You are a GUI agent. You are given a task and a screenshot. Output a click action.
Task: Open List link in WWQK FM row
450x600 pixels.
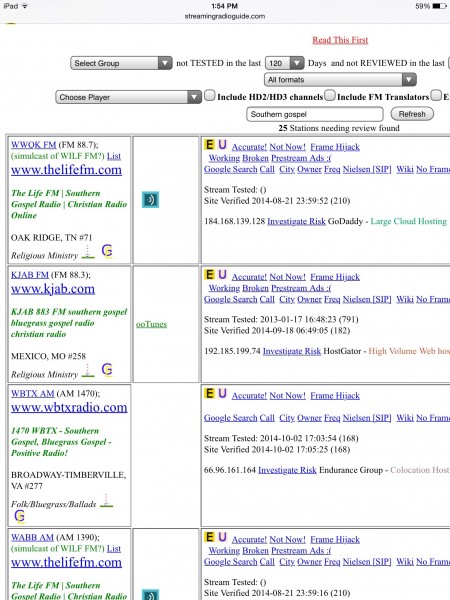[114, 156]
